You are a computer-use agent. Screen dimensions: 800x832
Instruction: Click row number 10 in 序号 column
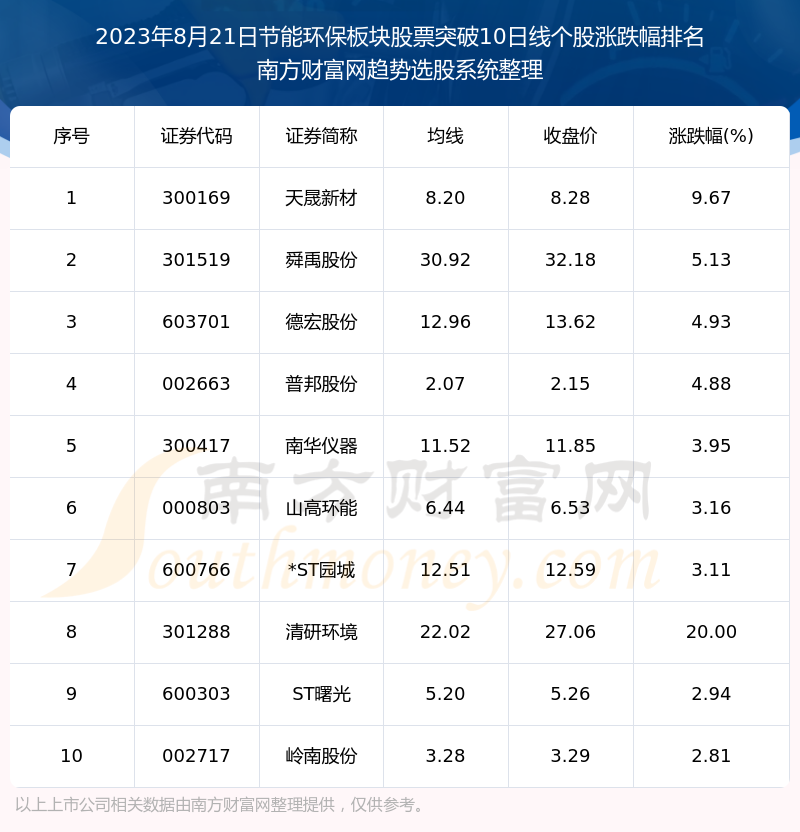[72, 757]
